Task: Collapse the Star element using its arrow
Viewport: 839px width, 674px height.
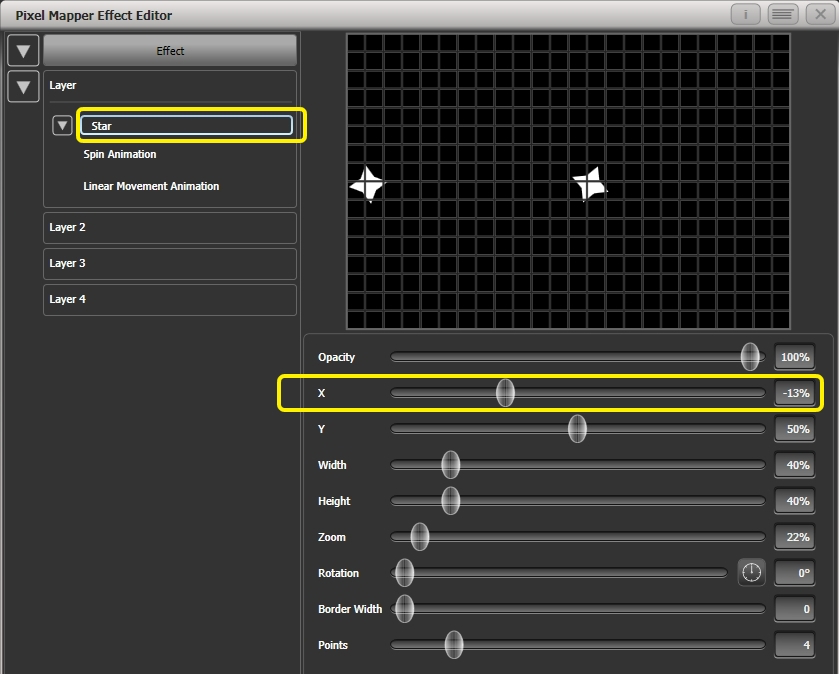Action: 62,125
